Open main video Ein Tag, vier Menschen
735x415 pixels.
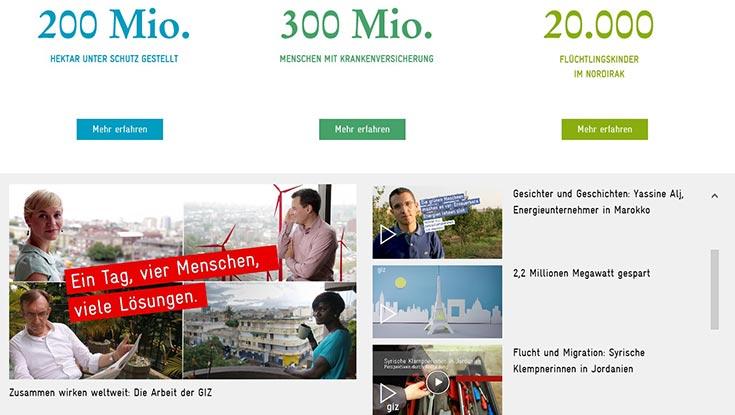click(x=183, y=281)
